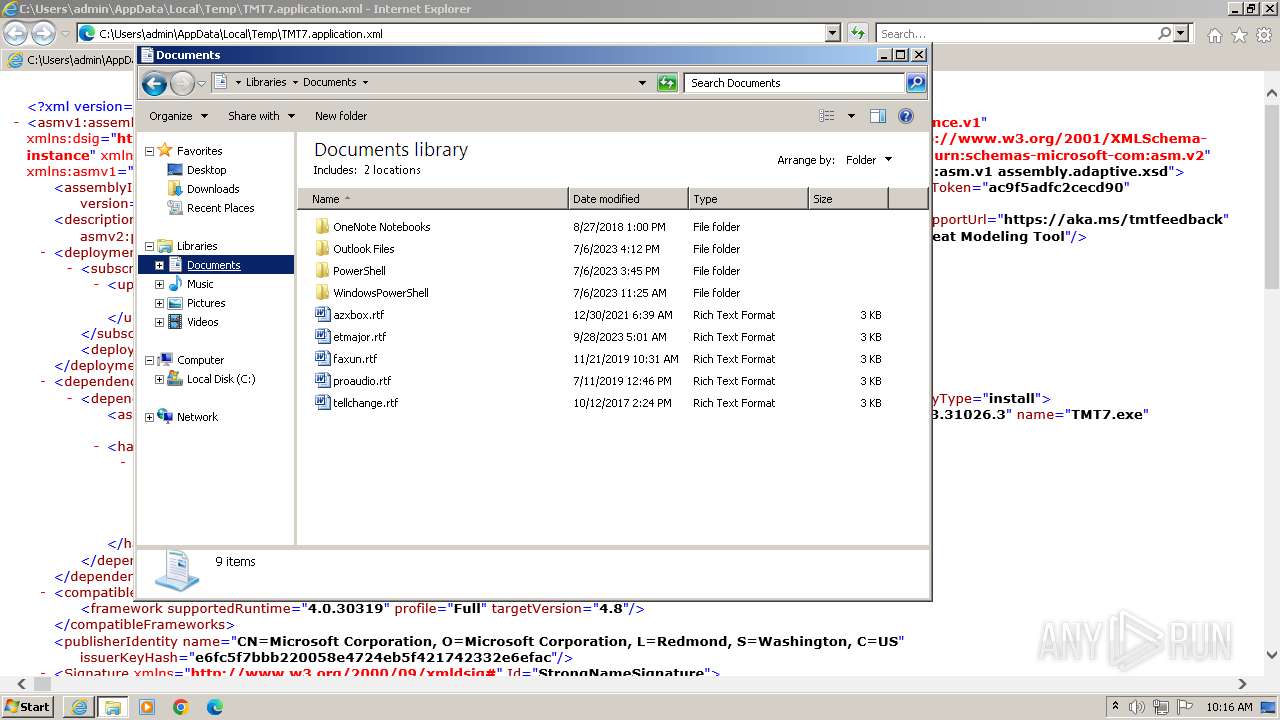Expand the Documents library tree node
Image resolution: width=1280 pixels, height=720 pixels.
click(x=159, y=266)
